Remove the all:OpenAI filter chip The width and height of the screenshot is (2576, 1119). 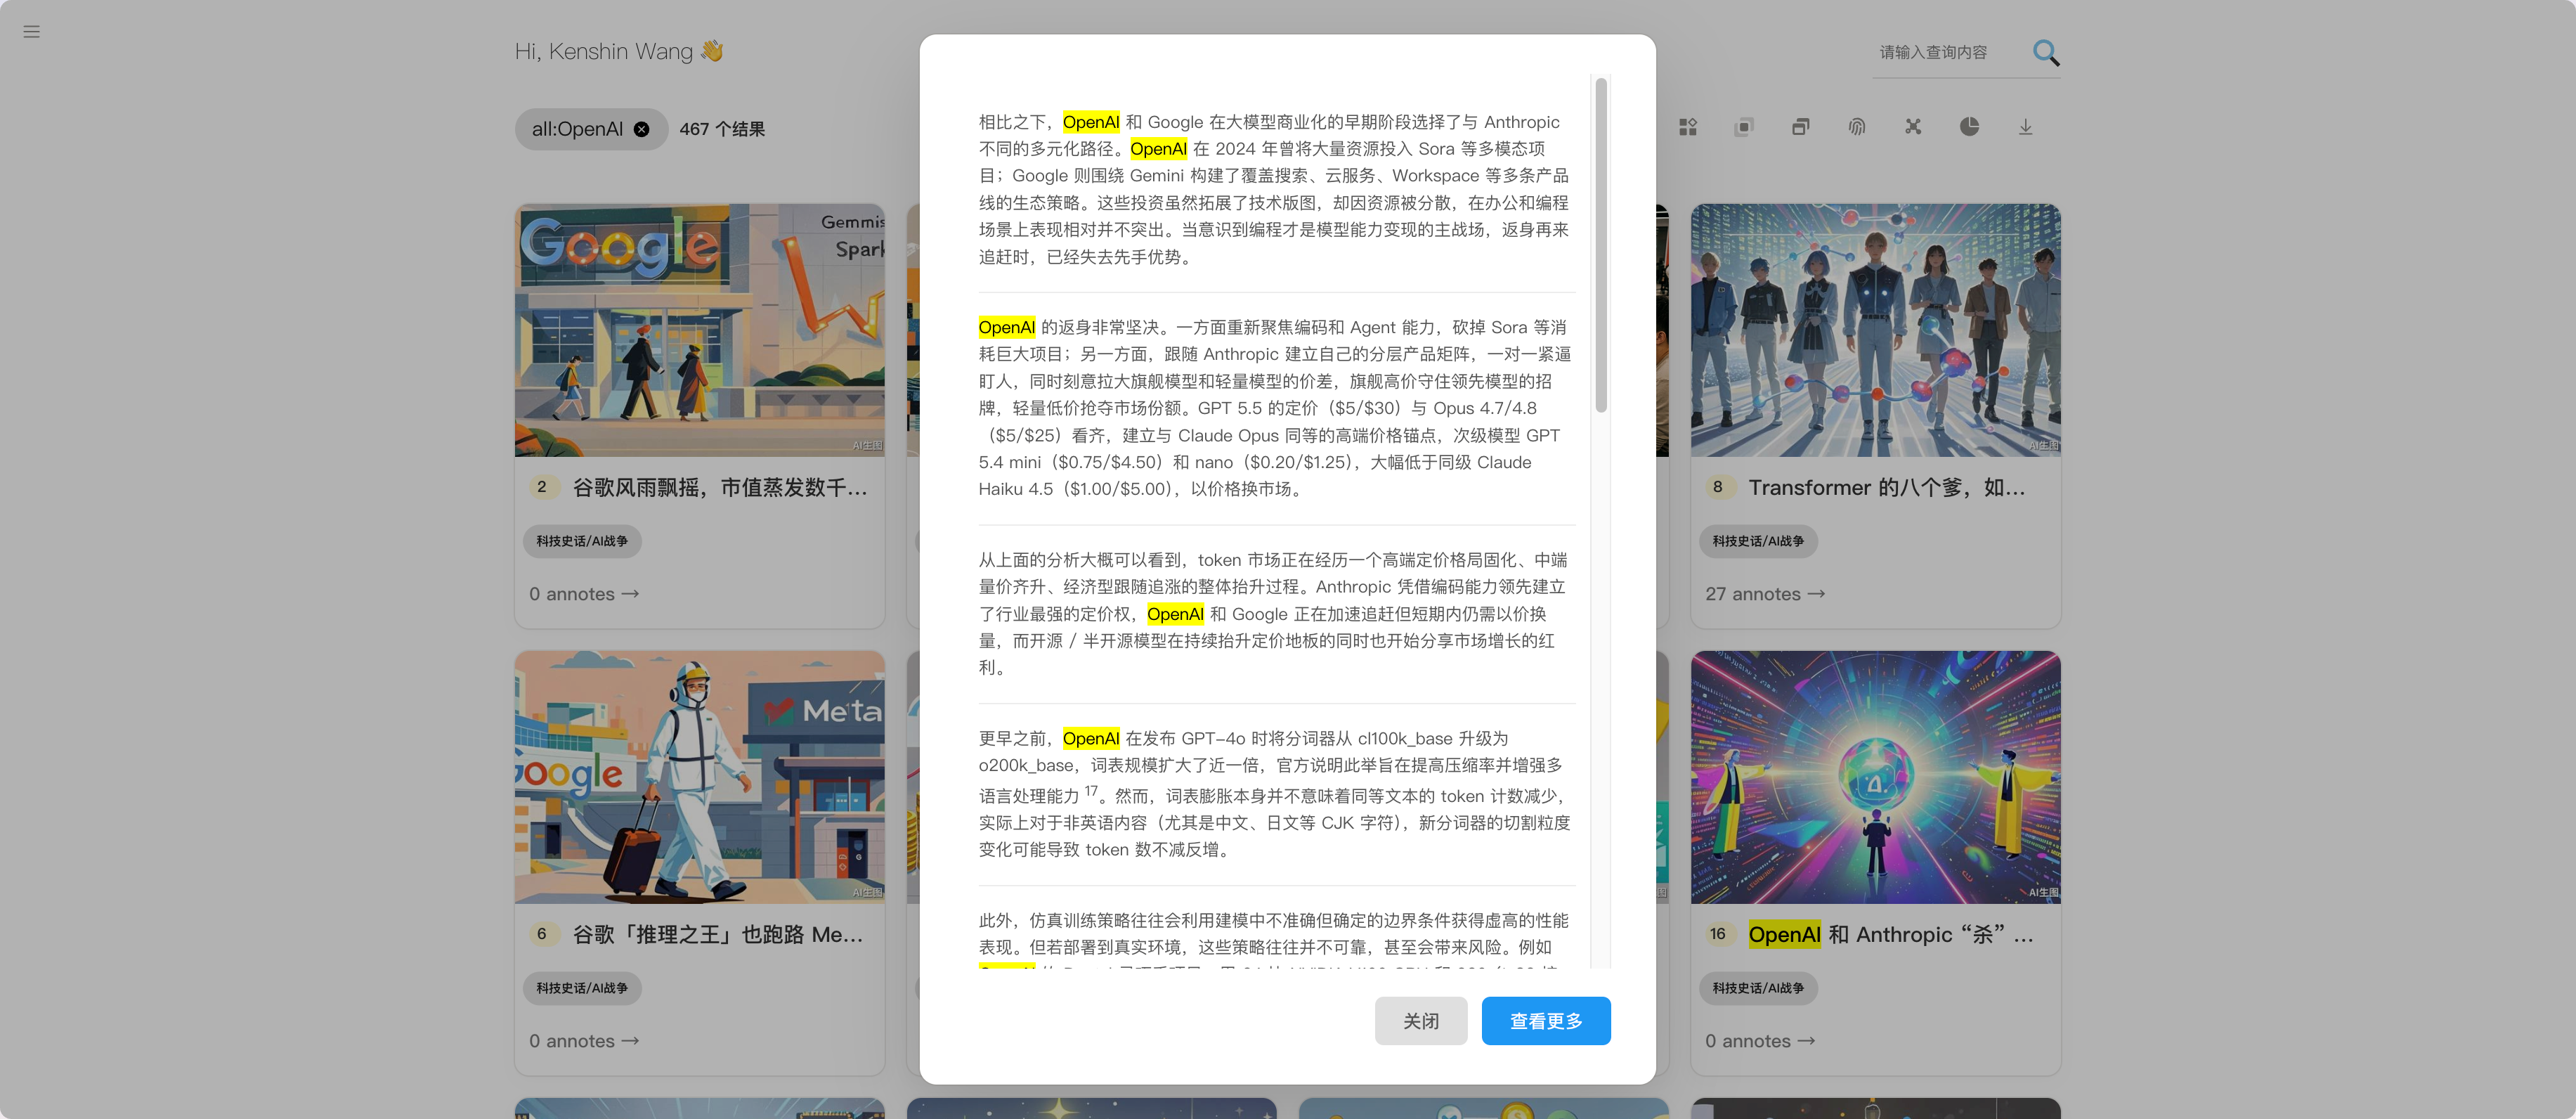[642, 129]
